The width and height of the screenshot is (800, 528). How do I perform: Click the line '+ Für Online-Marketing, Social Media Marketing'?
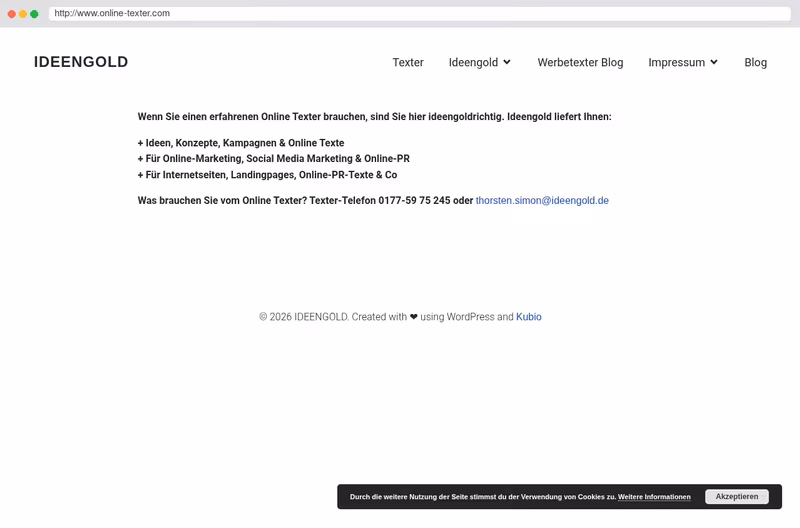tap(273, 159)
